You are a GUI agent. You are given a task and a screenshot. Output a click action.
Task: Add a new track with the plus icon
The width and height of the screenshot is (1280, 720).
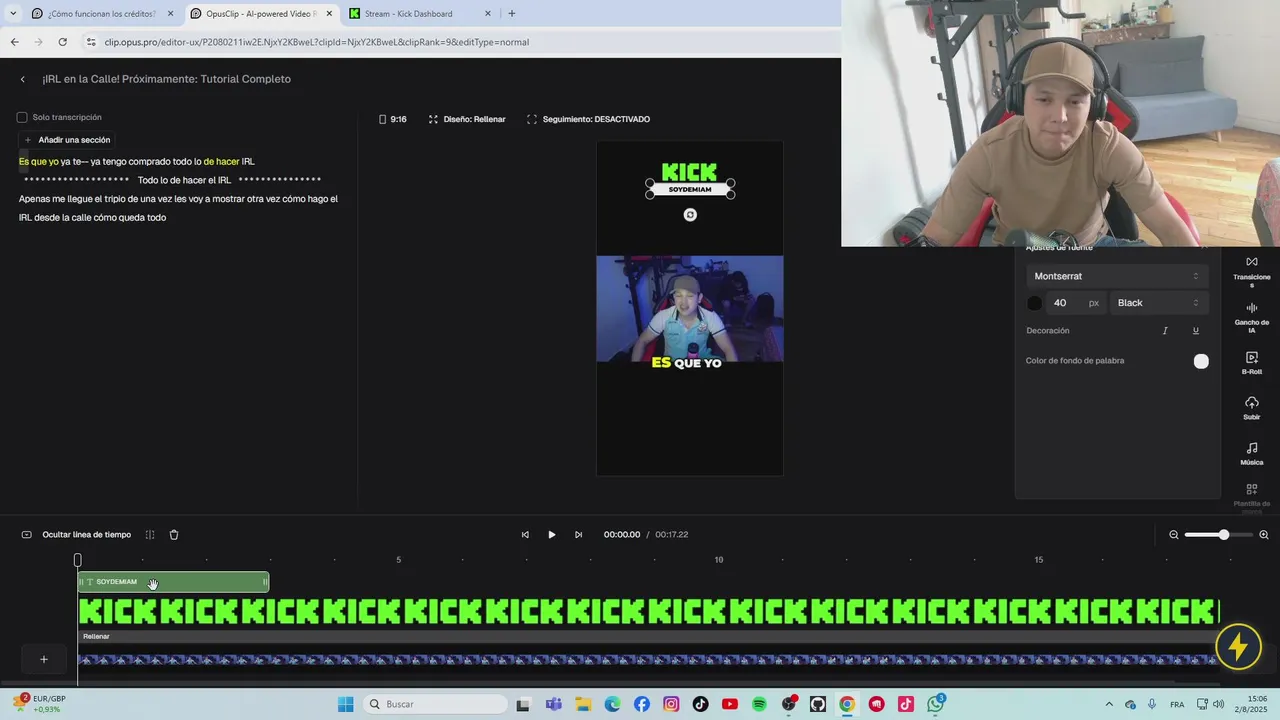pyautogui.click(x=43, y=659)
